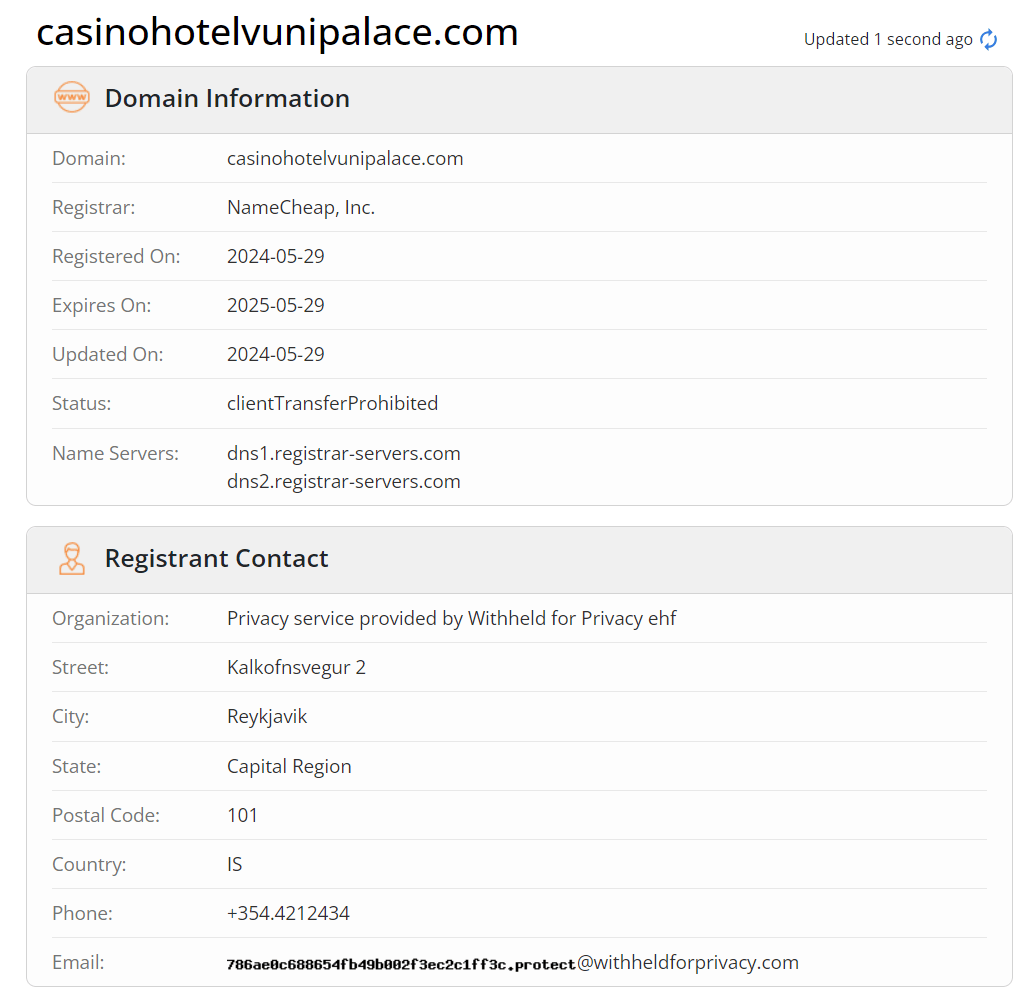Click name server dns2.registrar-servers.com

point(344,481)
